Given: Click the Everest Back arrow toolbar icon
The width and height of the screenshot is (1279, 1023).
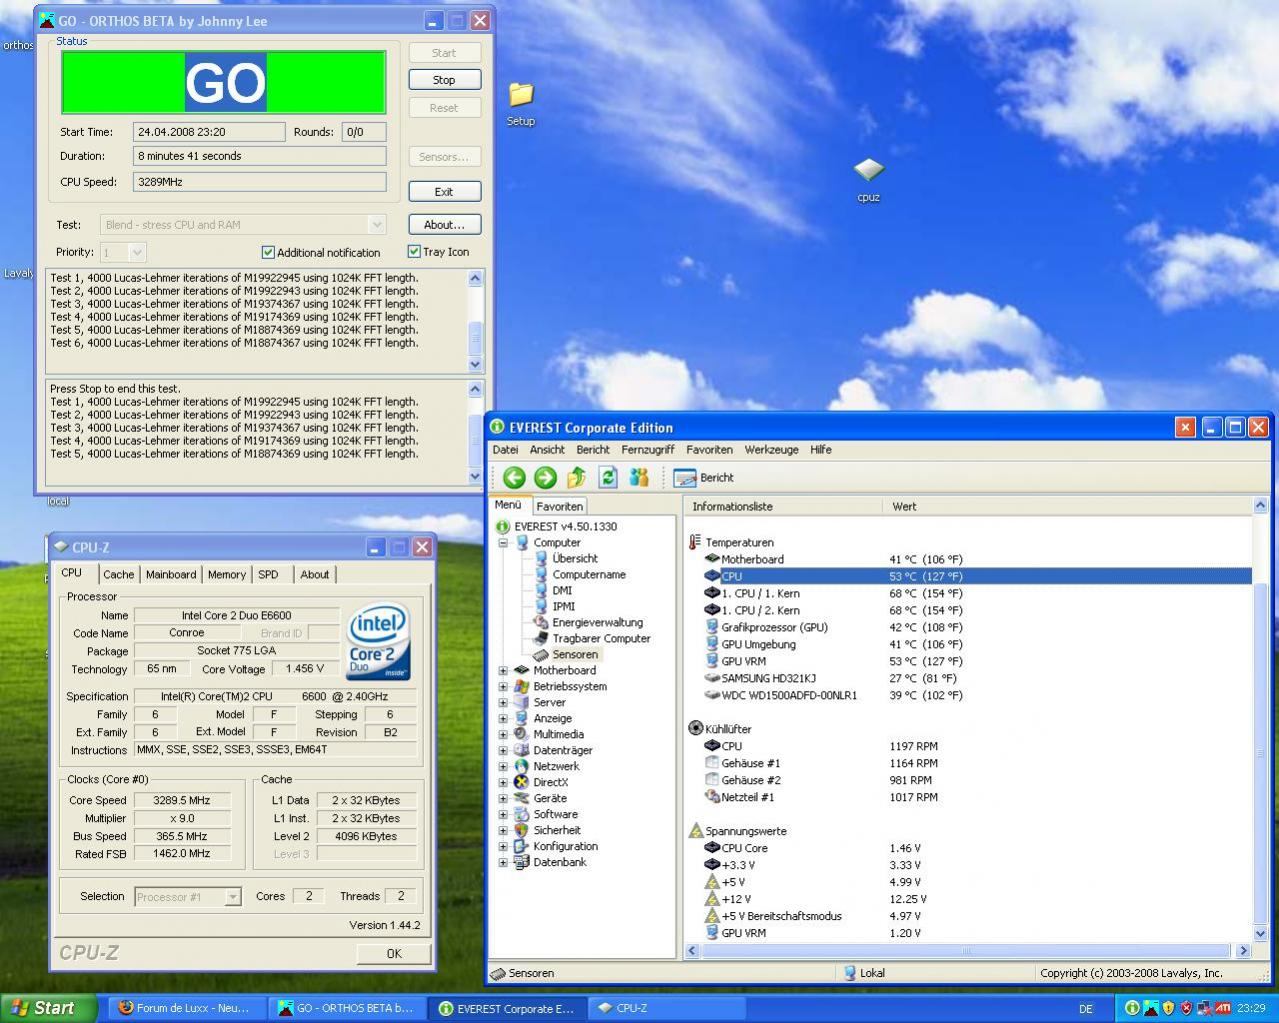Looking at the screenshot, I should [514, 477].
